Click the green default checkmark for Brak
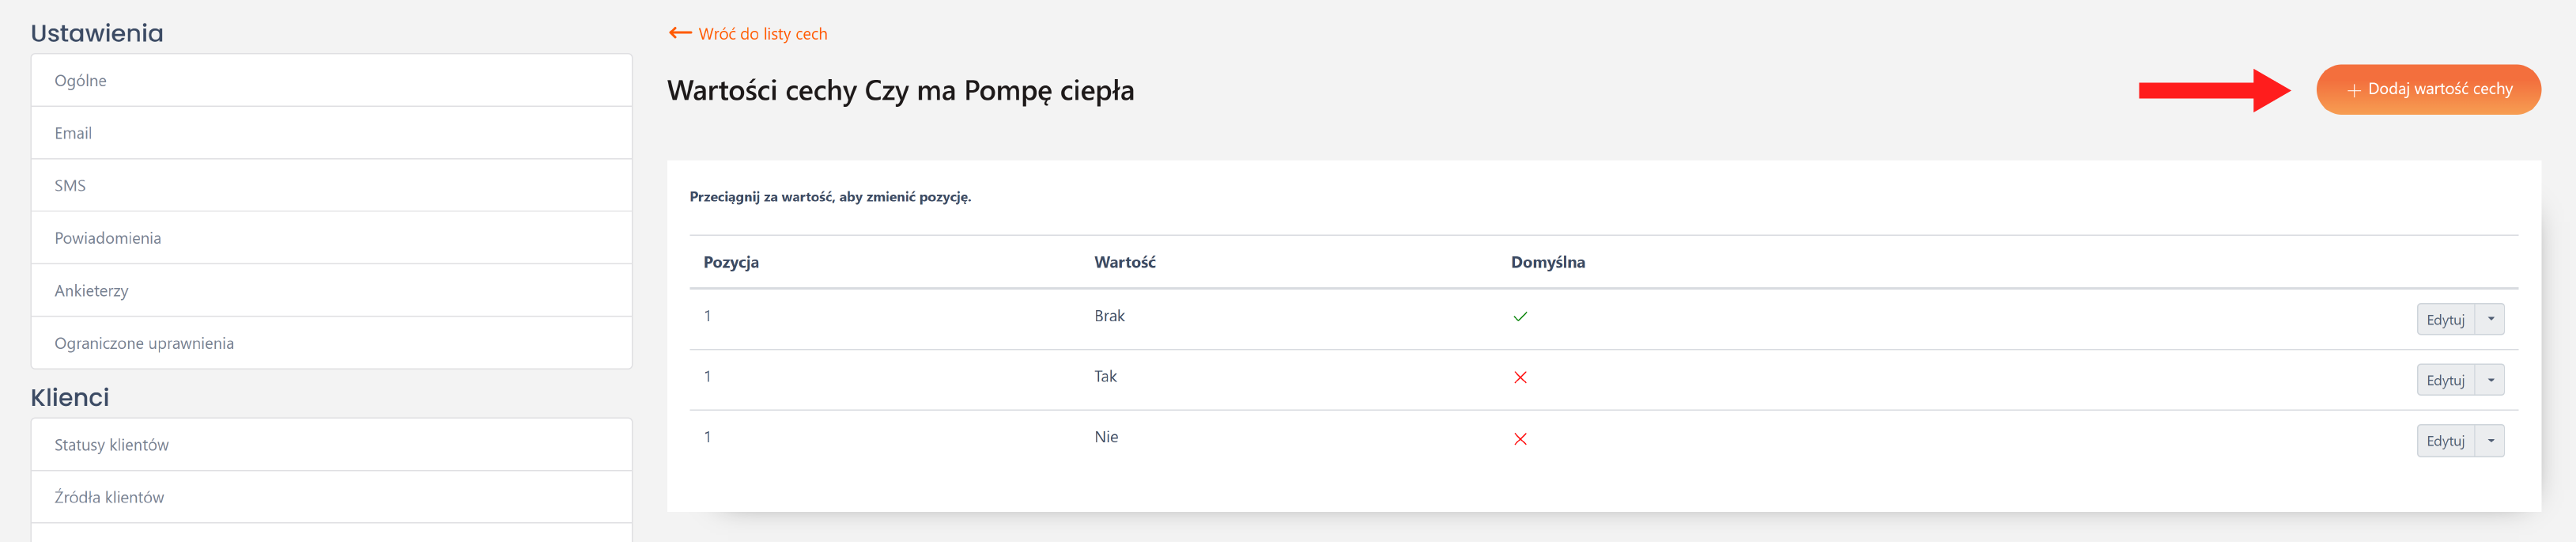Screen dimensions: 2576x542 pos(1519,317)
